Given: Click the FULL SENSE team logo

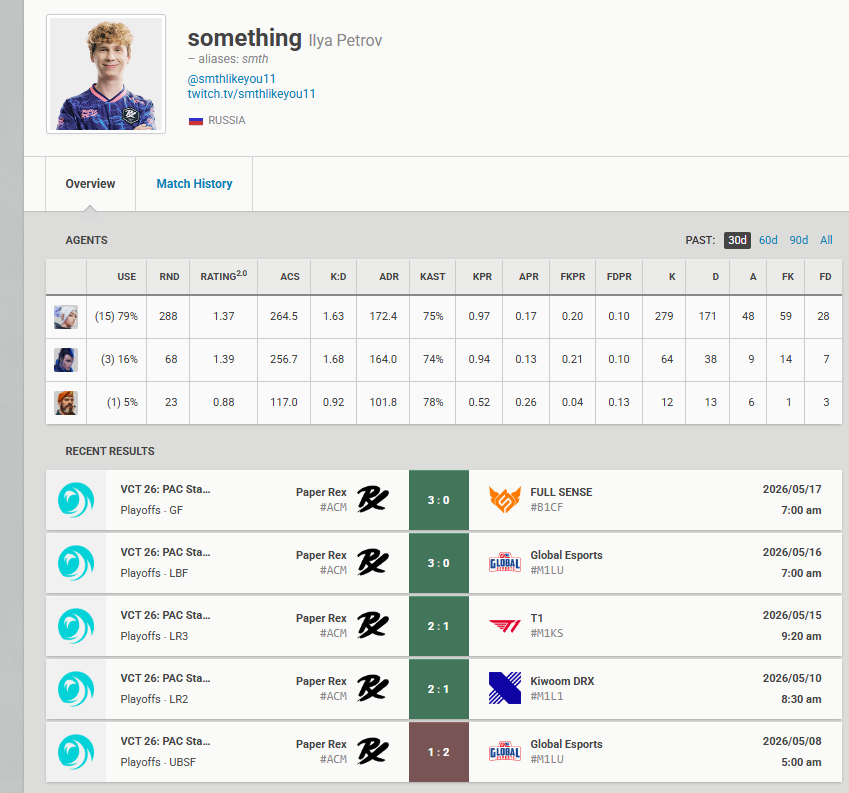Looking at the screenshot, I should [505, 500].
